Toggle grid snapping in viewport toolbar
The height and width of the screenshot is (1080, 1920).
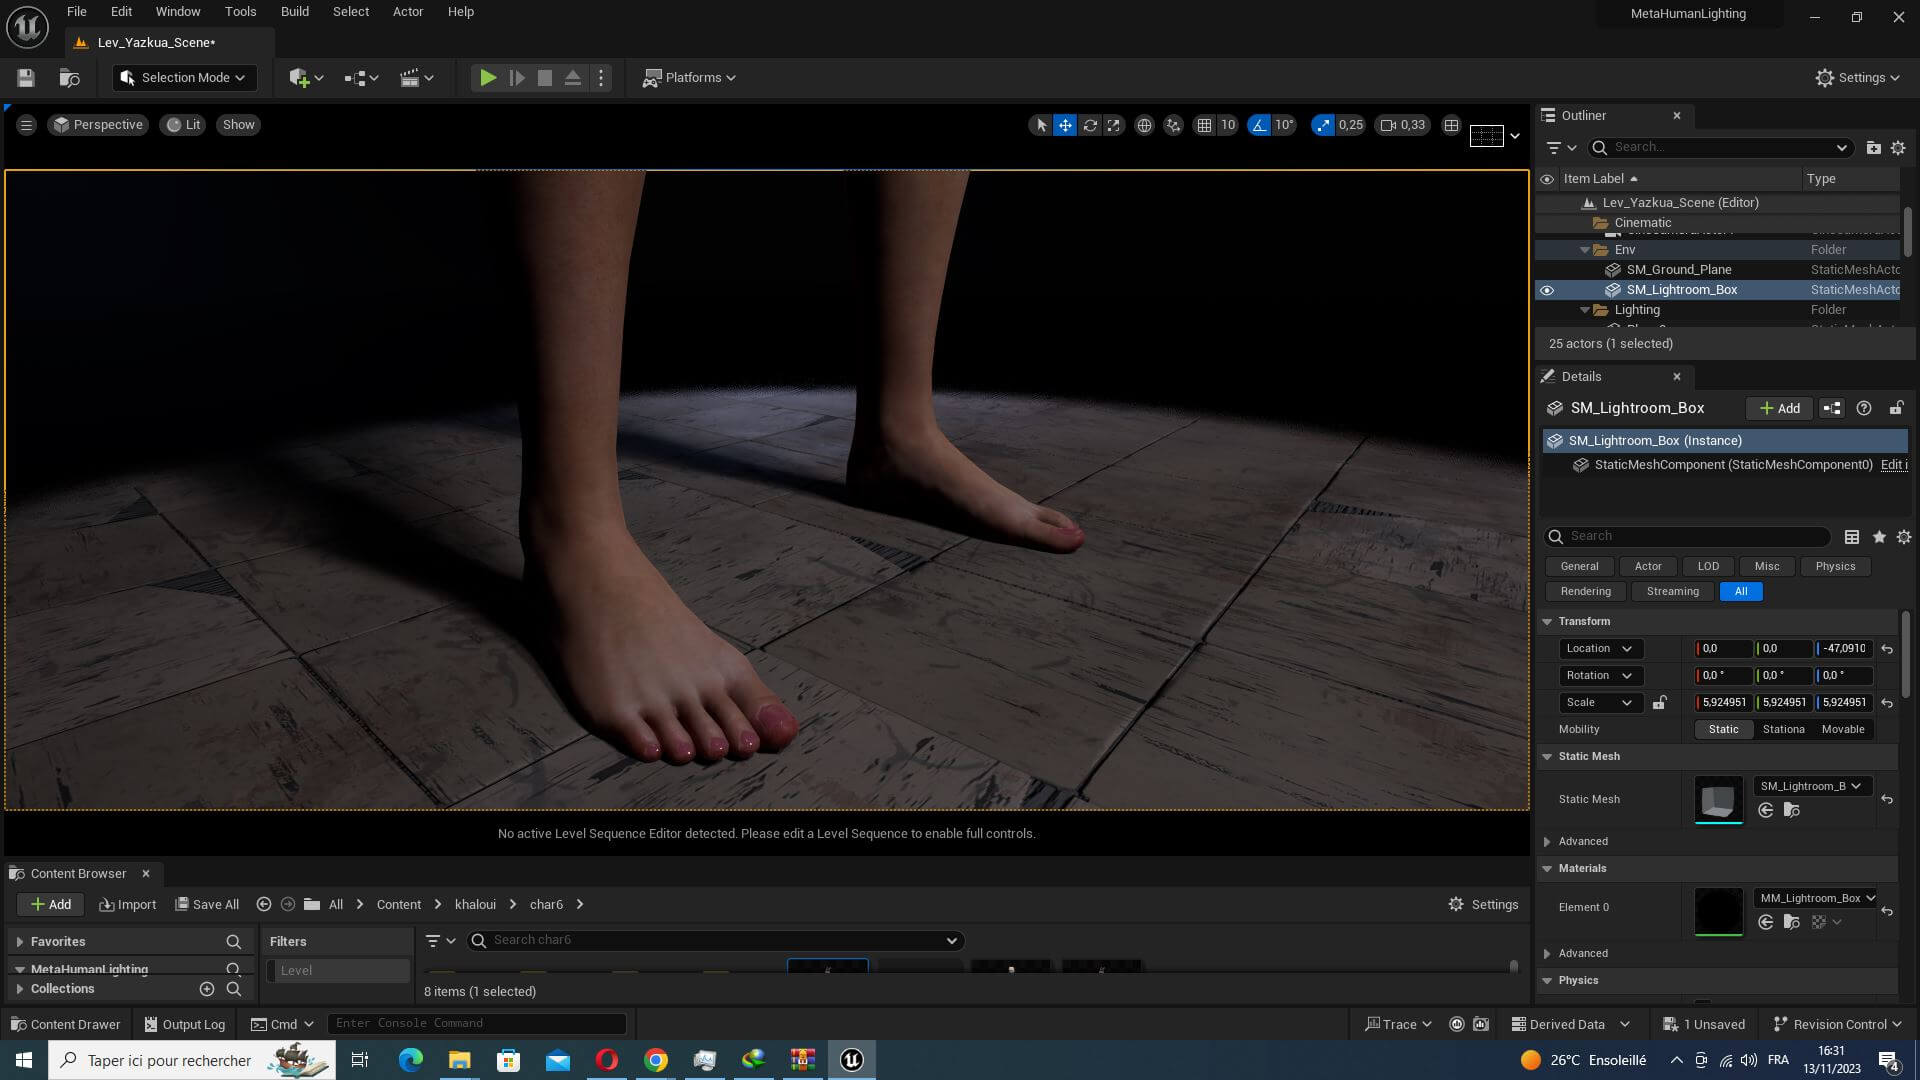click(x=1204, y=125)
